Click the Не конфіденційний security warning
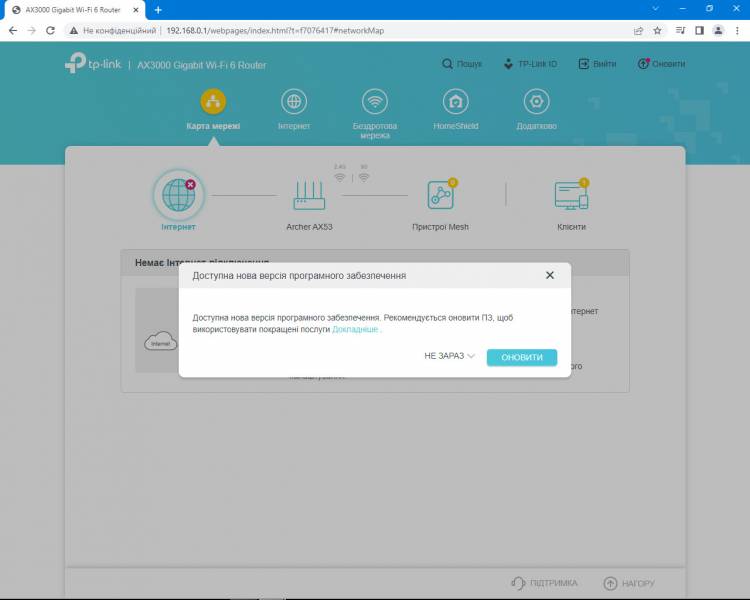Screen dimensions: 750x600 (x=113, y=31)
